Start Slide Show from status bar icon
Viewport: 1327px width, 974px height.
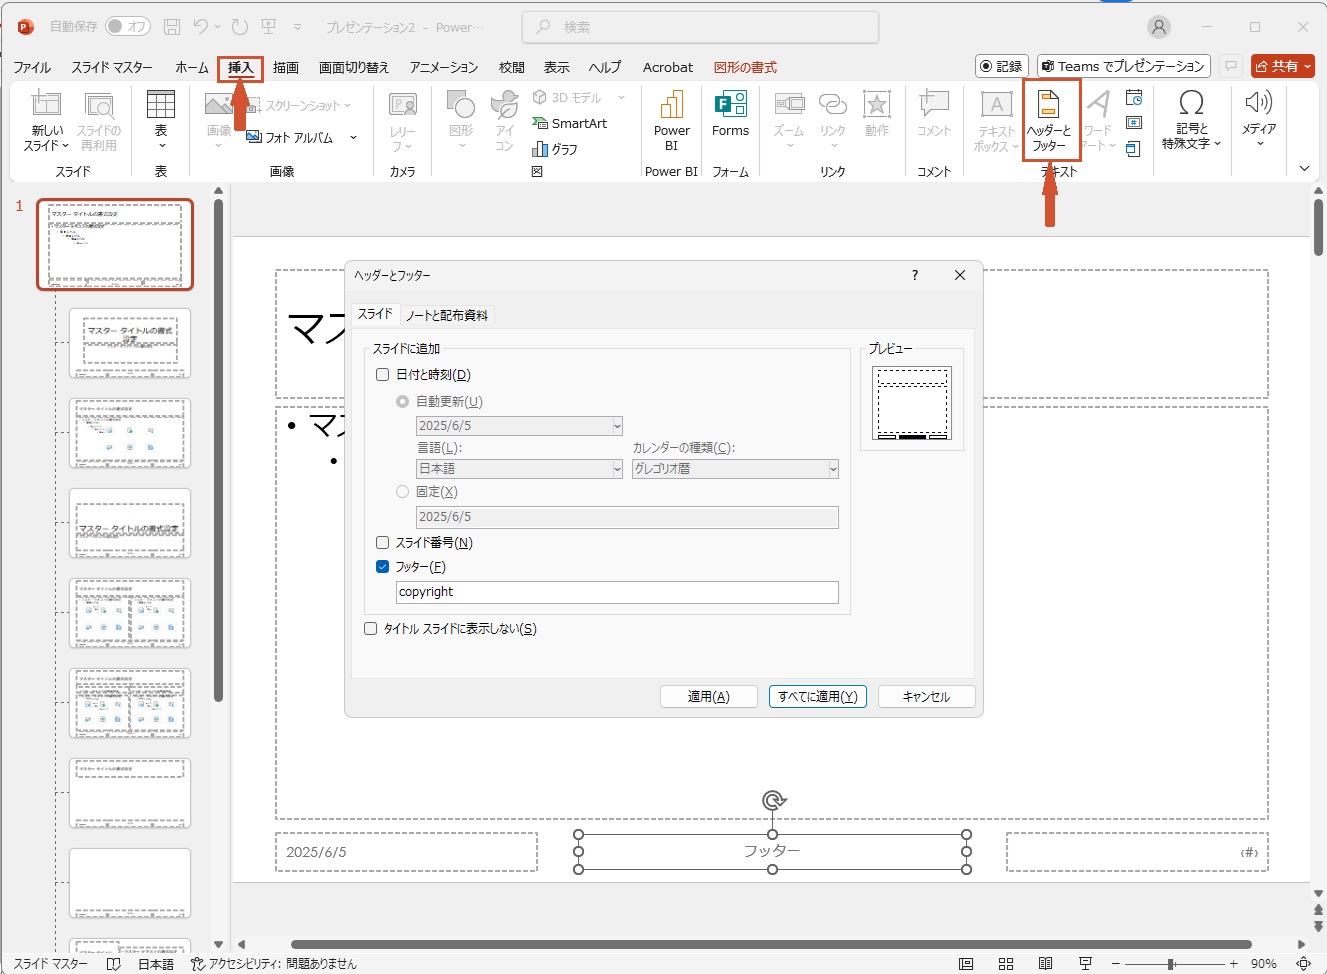click(x=1085, y=964)
